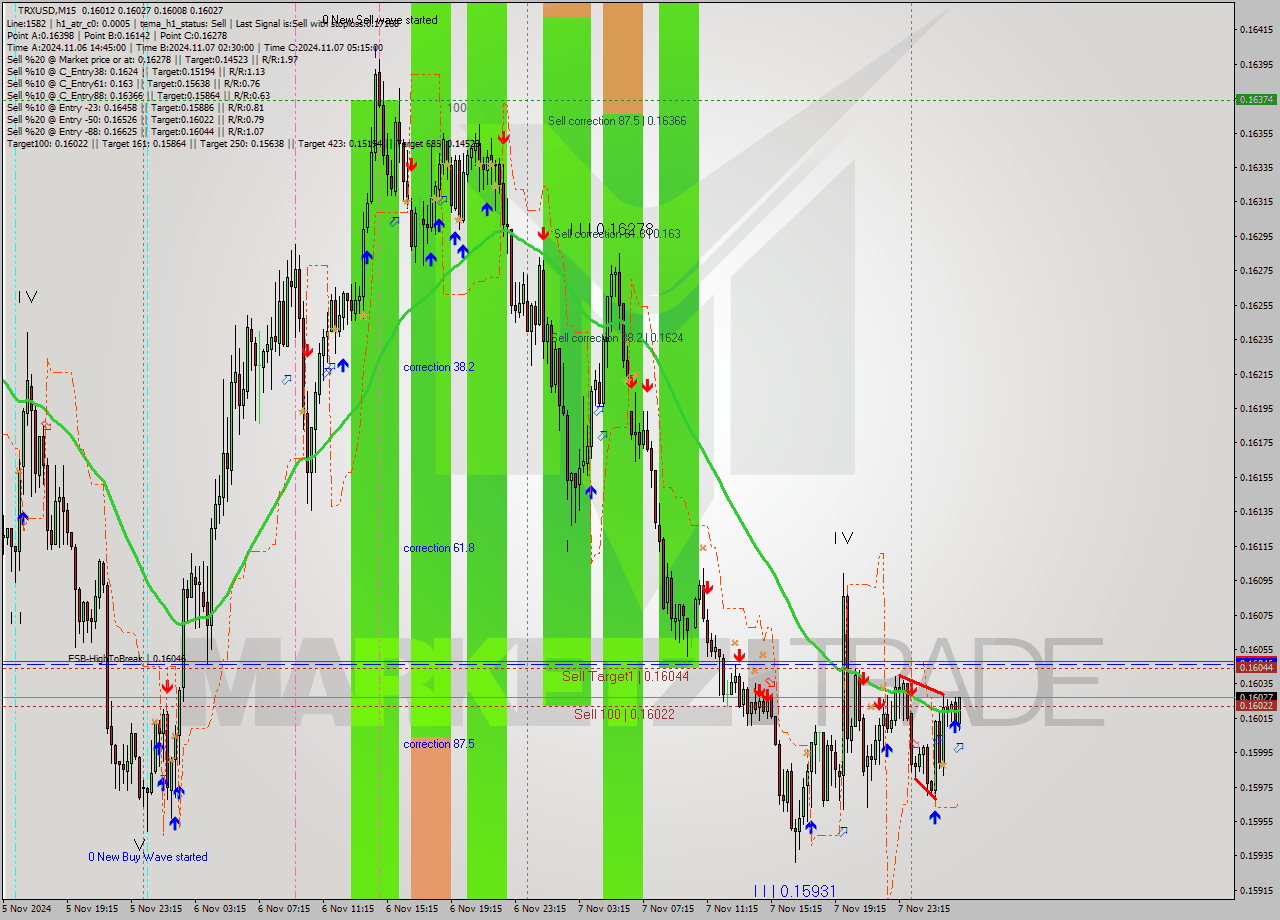
Task: Click the 6 Nov 11:15 time label
Action: point(347,909)
